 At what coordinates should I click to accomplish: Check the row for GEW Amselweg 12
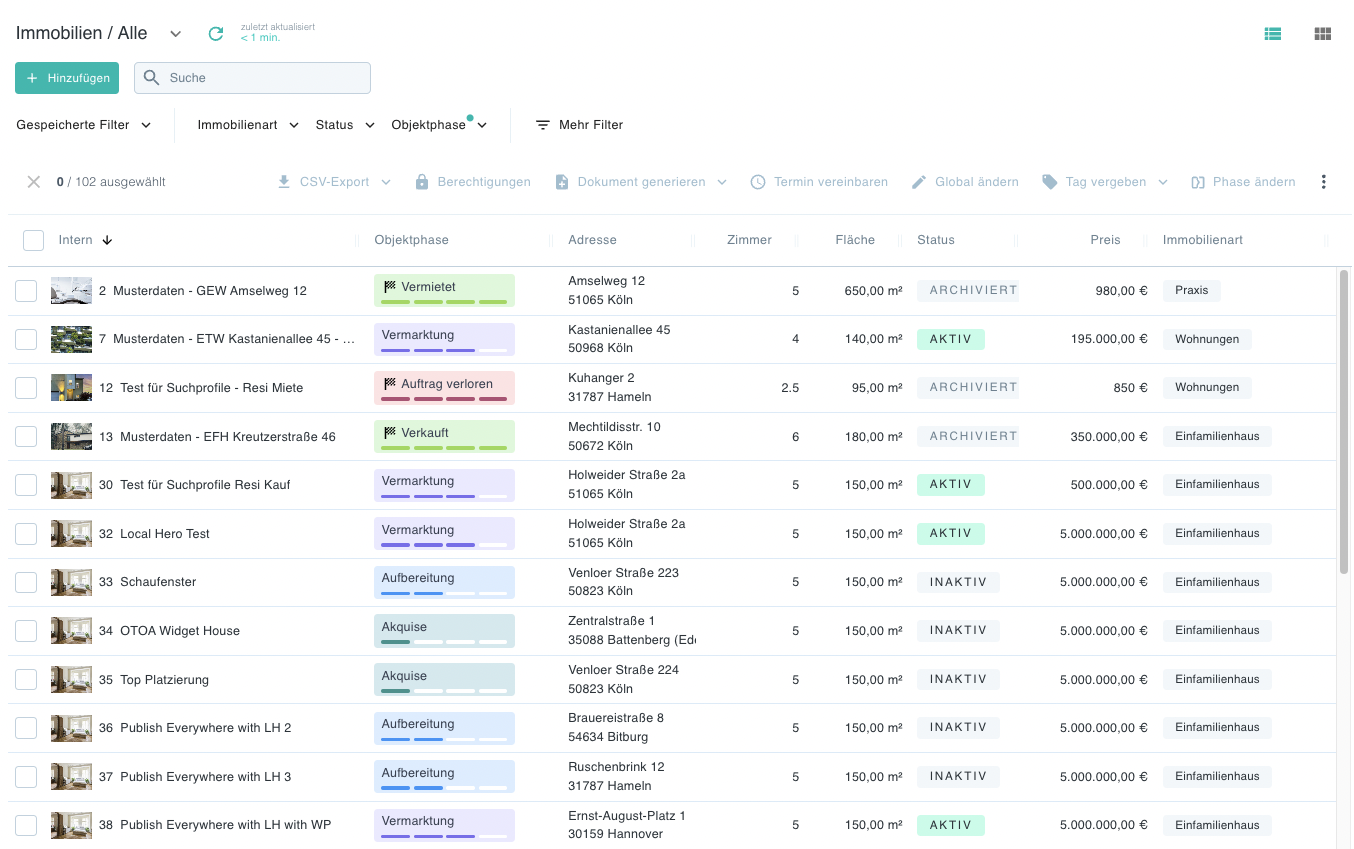pos(26,291)
